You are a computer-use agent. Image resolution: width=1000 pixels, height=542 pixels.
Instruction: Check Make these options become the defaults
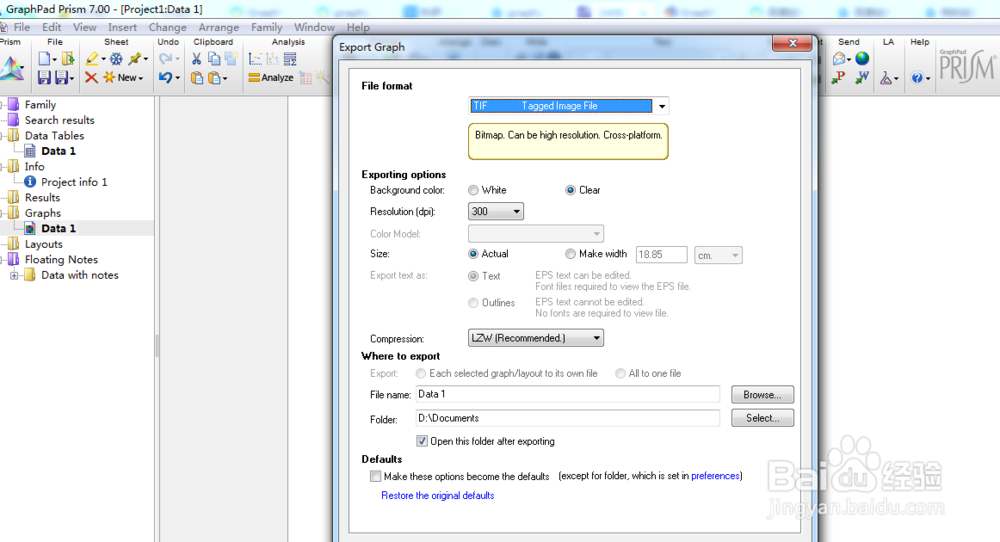pyautogui.click(x=376, y=476)
